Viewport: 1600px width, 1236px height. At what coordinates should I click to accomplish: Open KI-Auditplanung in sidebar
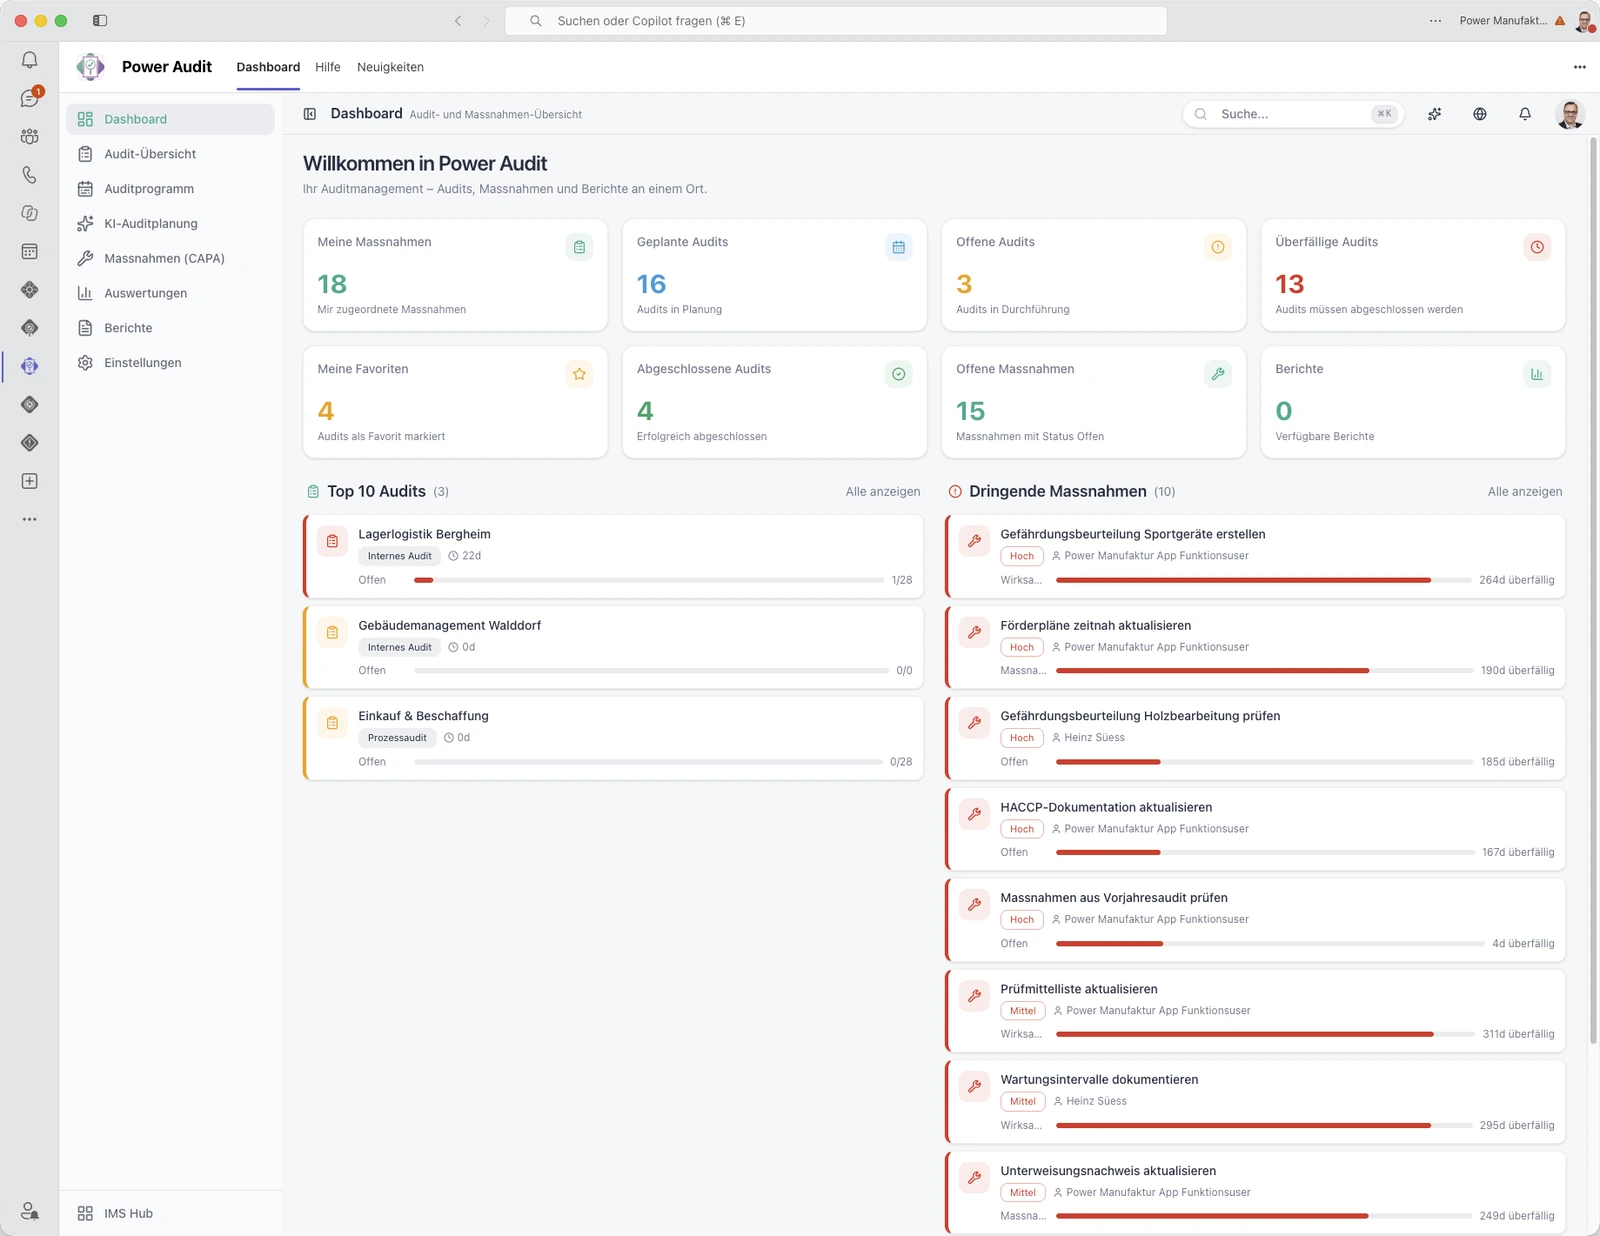[x=170, y=224]
